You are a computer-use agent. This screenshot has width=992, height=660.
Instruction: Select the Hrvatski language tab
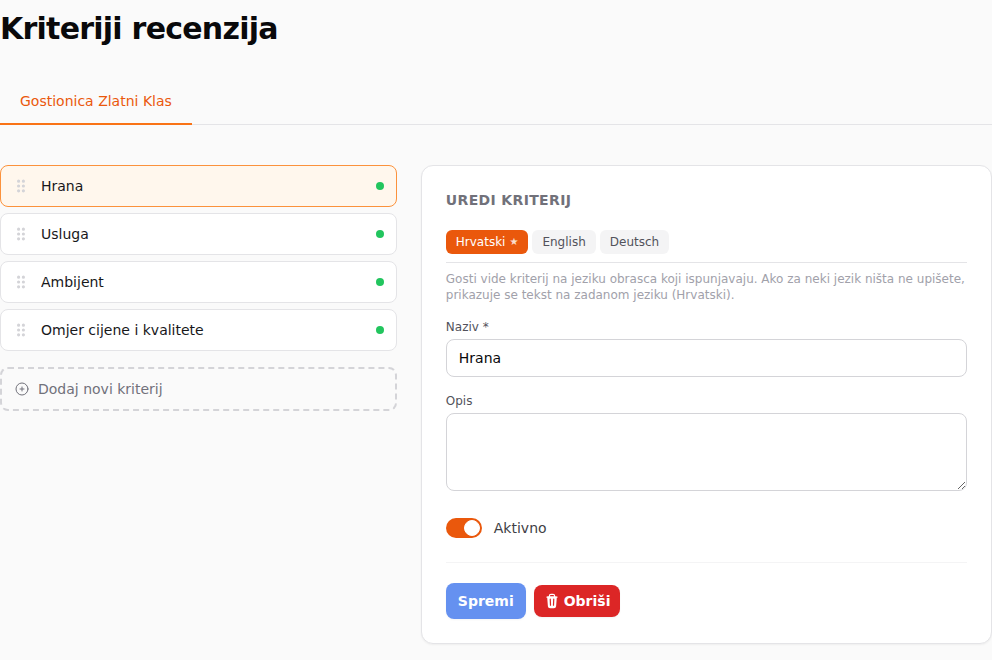click(487, 242)
